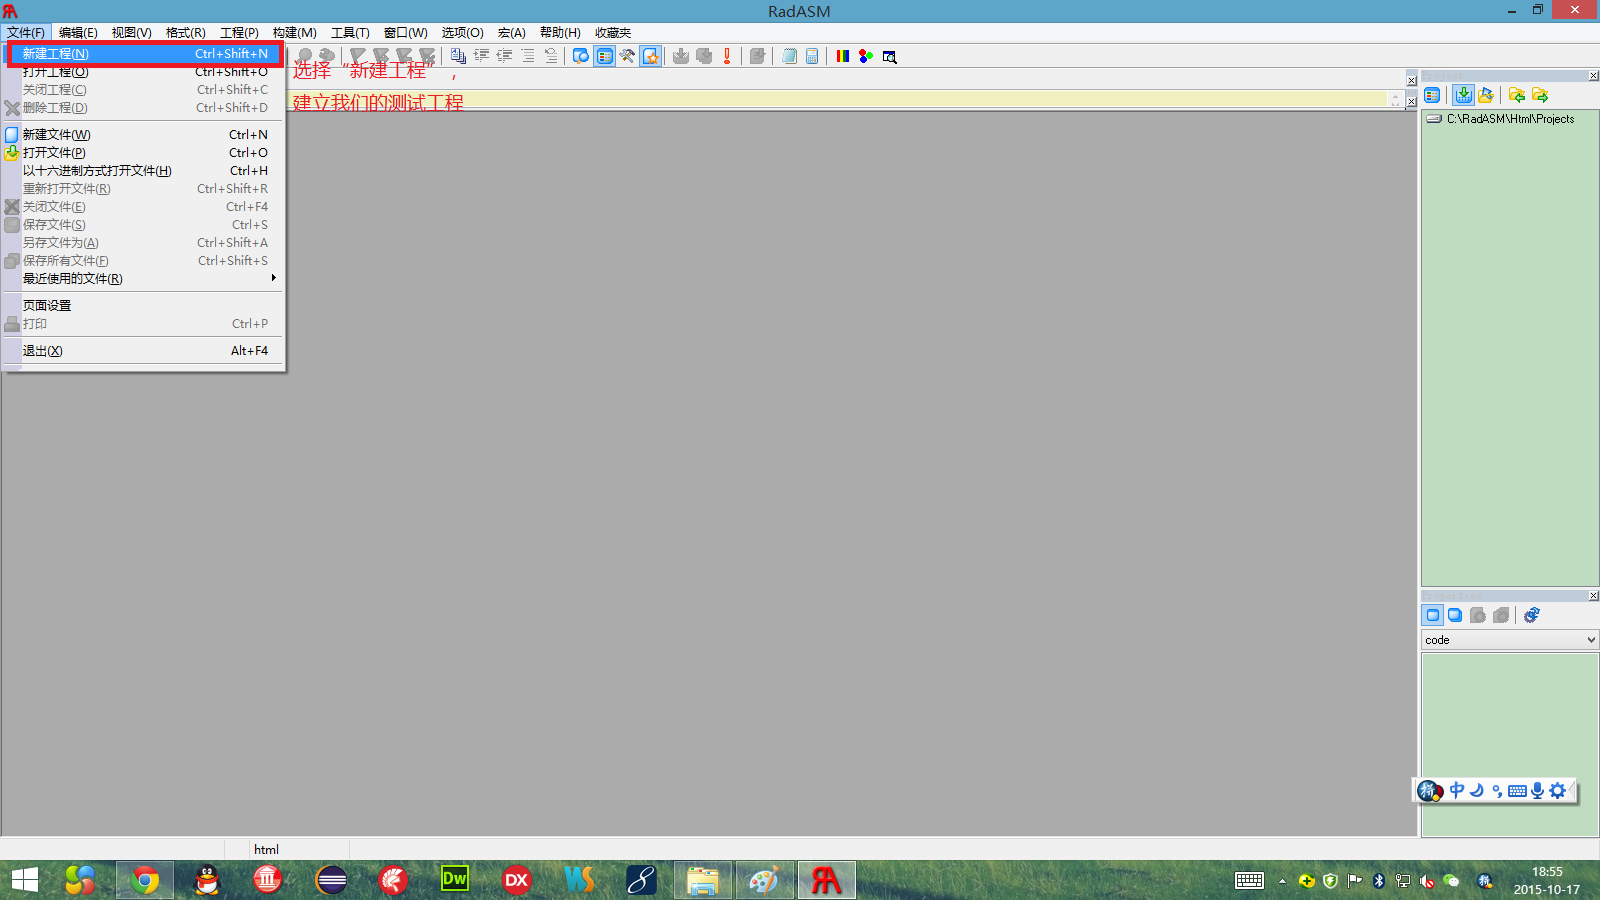Viewport: 1600px width, 900px height.
Task: Select 页面设置 menu entry
Action: (145, 306)
